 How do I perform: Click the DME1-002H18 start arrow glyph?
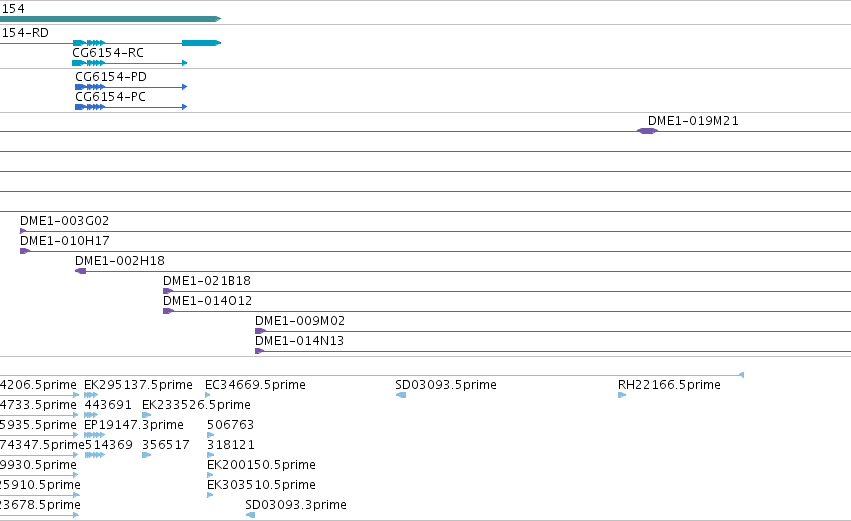point(80,271)
